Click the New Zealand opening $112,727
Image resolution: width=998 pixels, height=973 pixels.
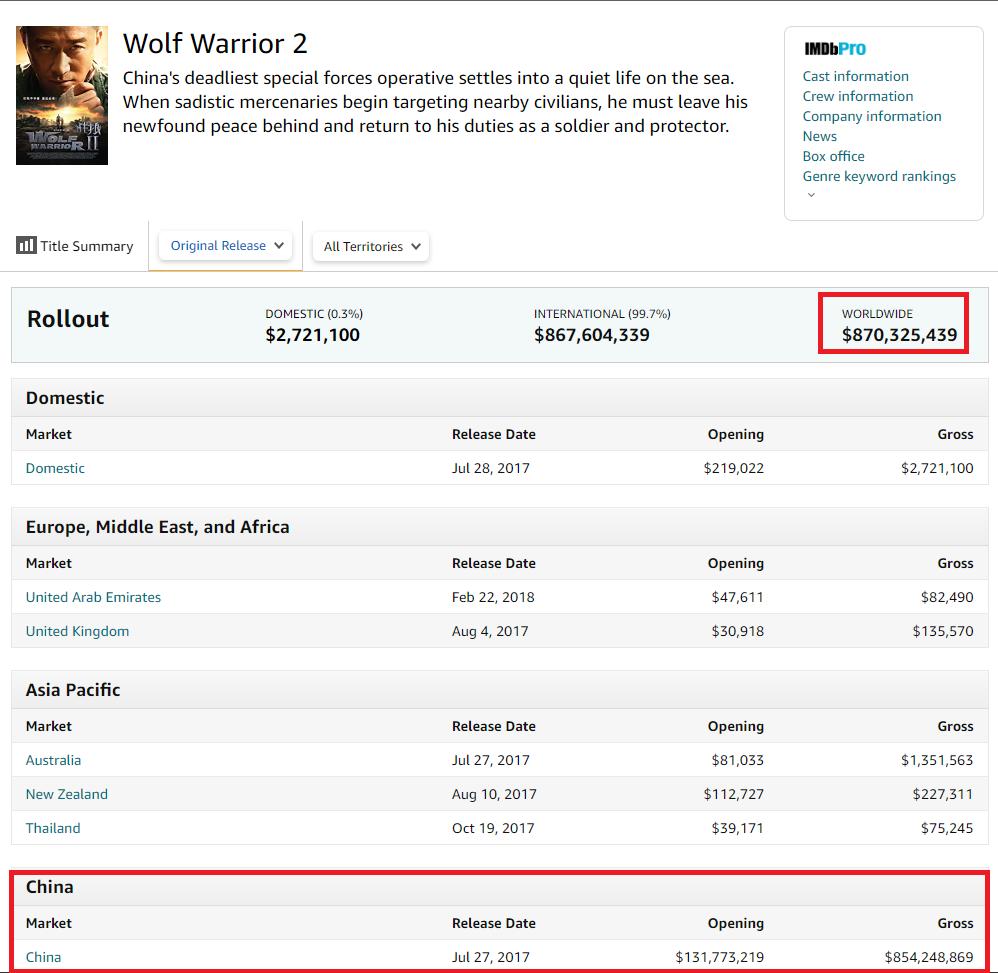(x=733, y=794)
